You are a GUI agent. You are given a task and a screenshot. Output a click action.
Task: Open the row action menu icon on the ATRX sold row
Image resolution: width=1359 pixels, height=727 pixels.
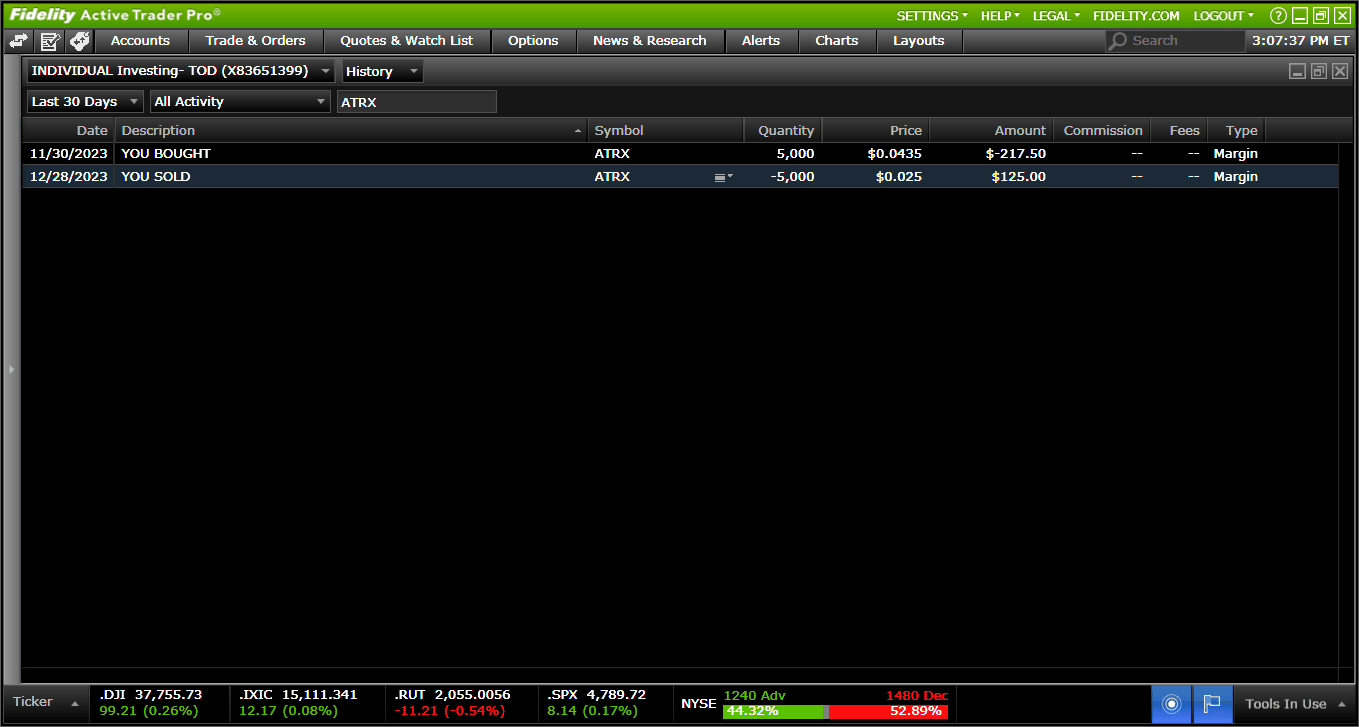723,177
